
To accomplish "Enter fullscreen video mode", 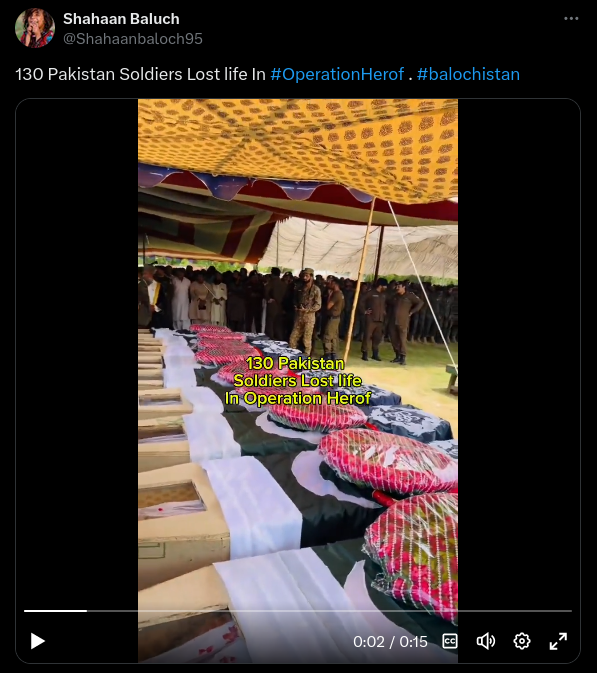I will tap(558, 641).
